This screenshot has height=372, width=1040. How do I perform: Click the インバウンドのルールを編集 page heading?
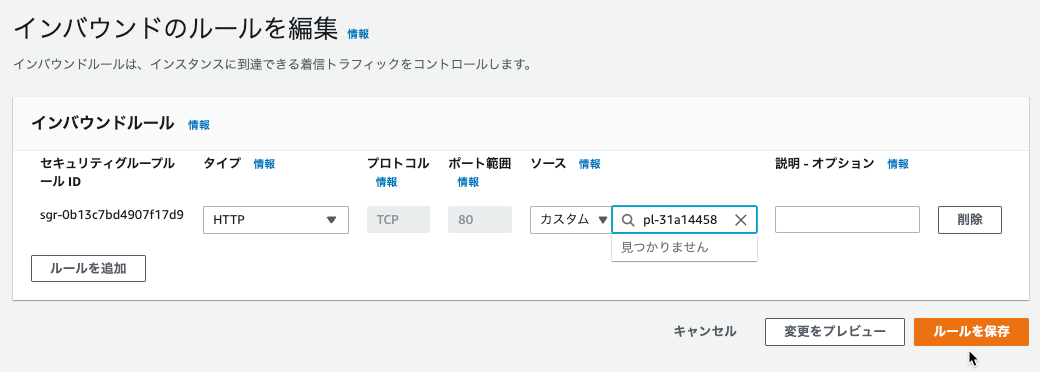pos(175,30)
